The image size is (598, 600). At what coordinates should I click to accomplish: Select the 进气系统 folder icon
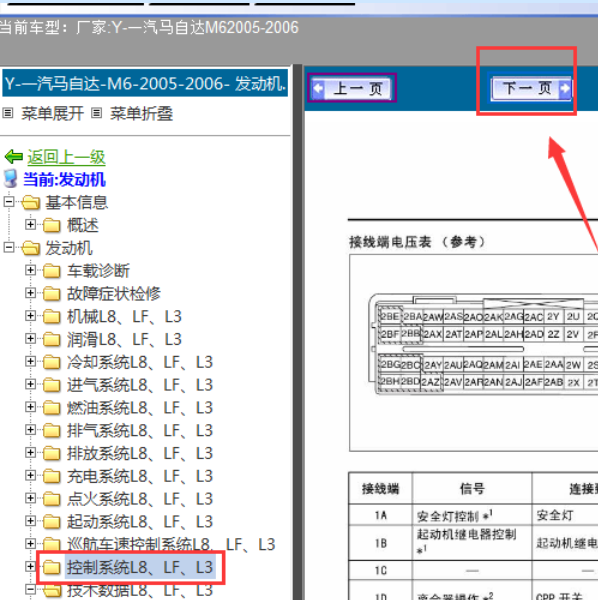tap(52, 385)
